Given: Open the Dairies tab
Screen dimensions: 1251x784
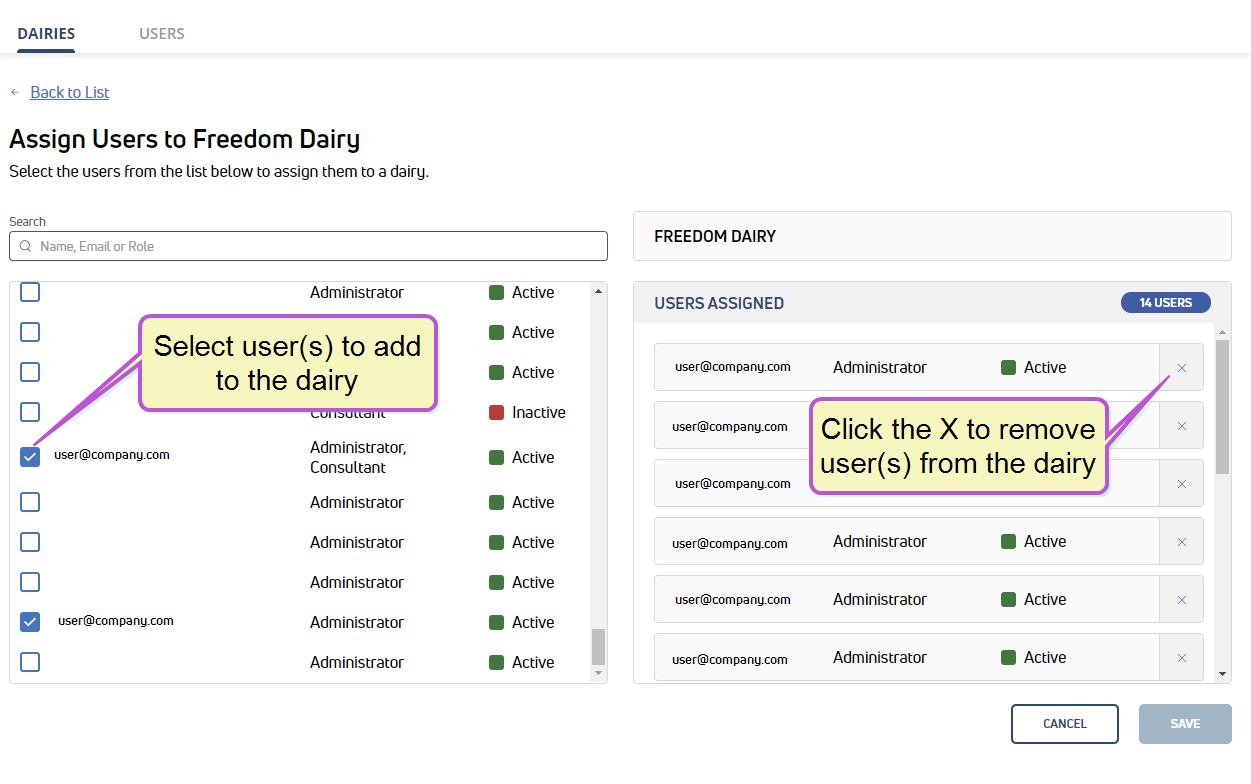Looking at the screenshot, I should (x=46, y=33).
